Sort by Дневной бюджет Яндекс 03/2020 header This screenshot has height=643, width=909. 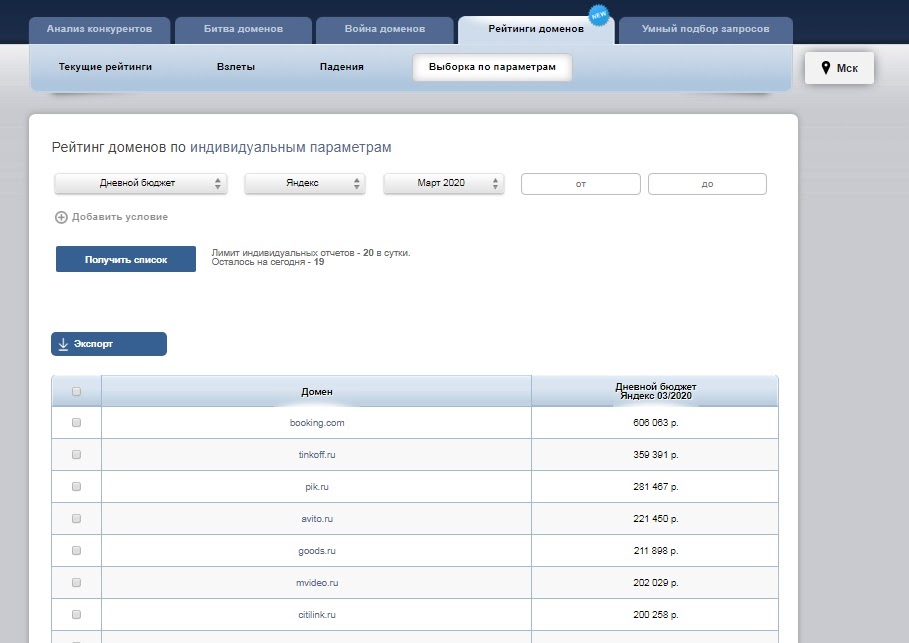[656, 391]
